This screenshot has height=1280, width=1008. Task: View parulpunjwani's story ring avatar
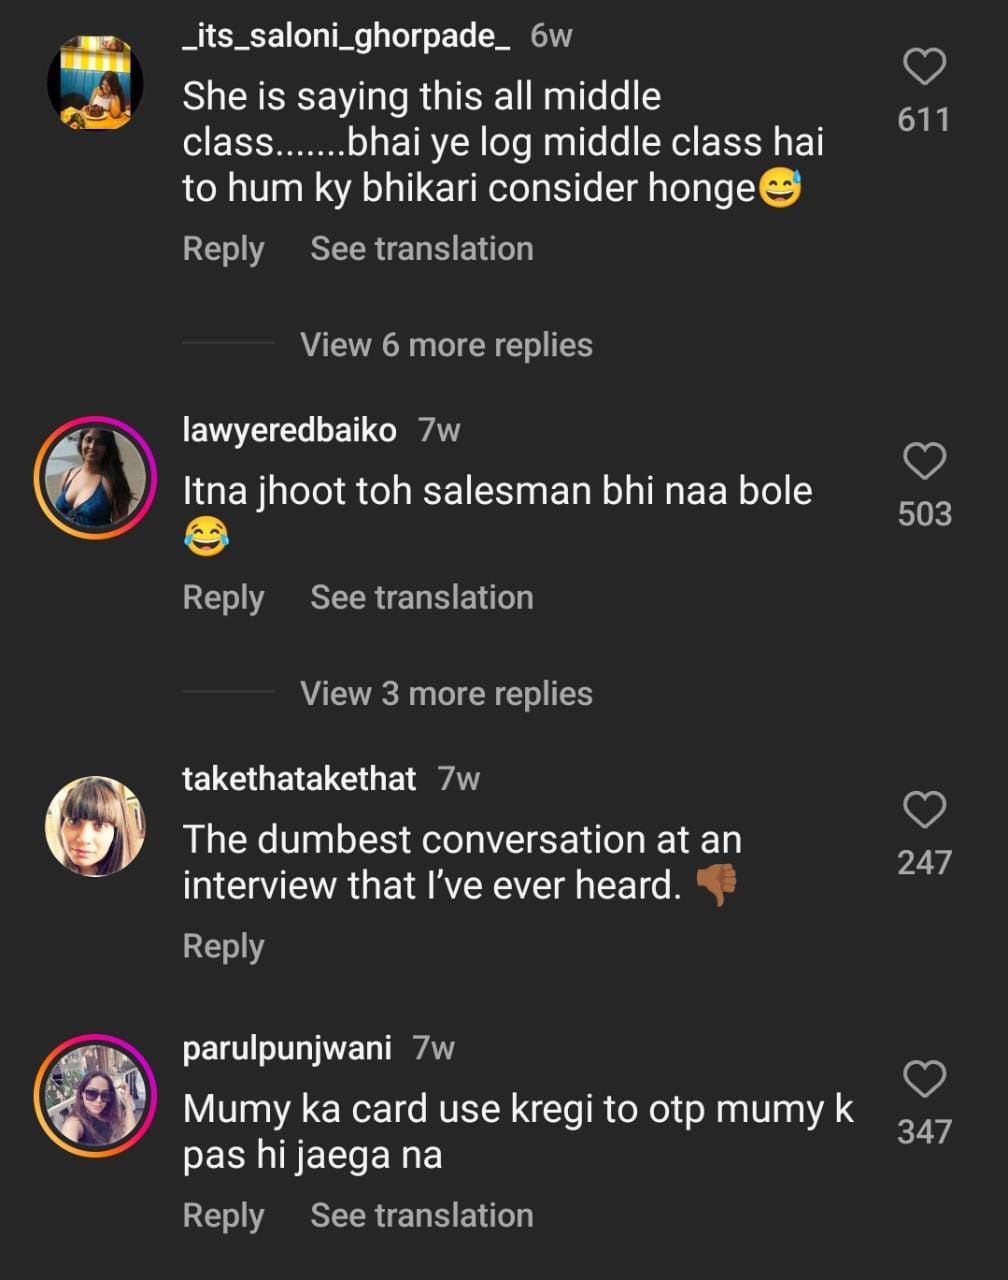pos(95,1095)
